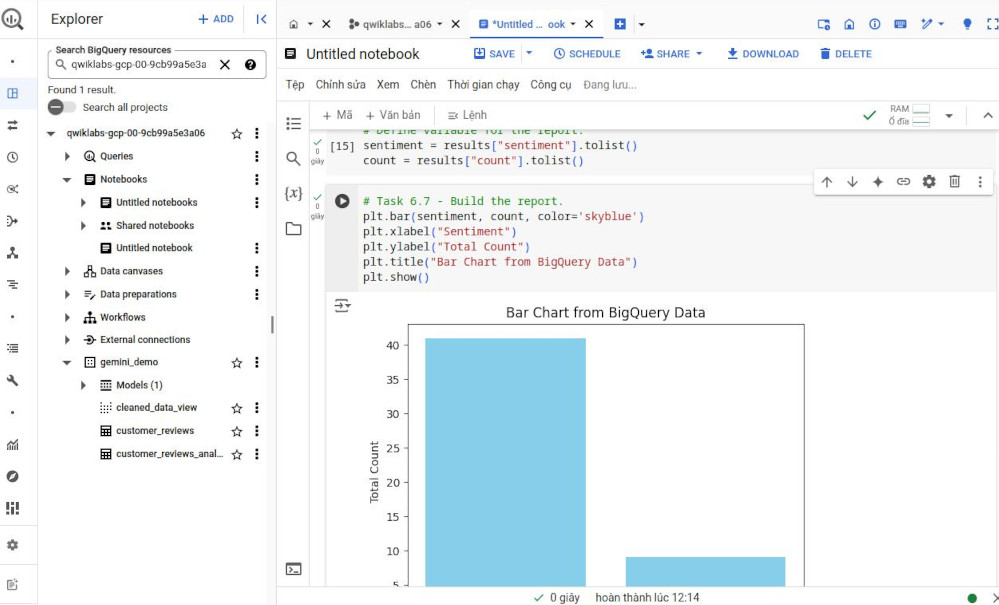Click the SAVE button
The height and width of the screenshot is (605, 999).
click(494, 54)
